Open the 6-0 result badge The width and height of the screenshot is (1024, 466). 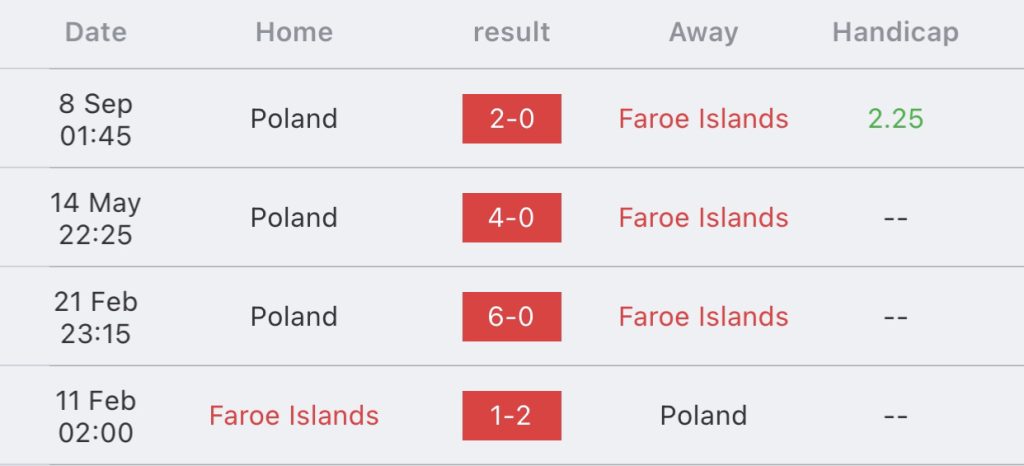tap(511, 317)
